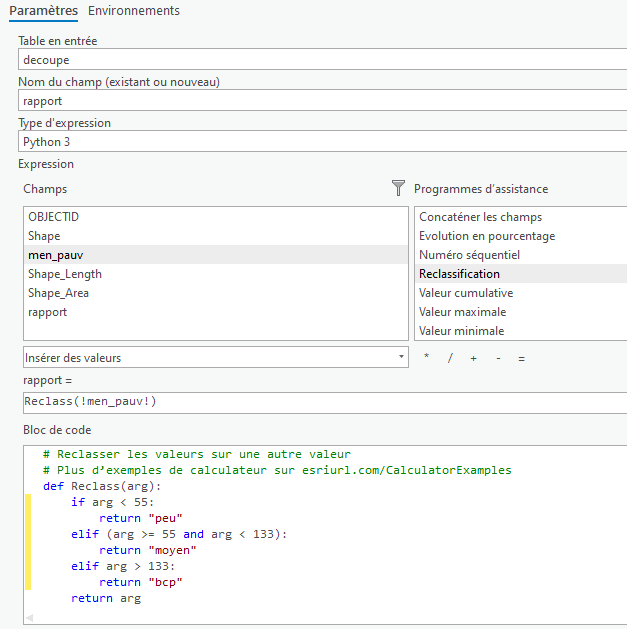Screen dimensions: 627x629
Task: Click the minus (-) operator button
Action: click(498, 358)
